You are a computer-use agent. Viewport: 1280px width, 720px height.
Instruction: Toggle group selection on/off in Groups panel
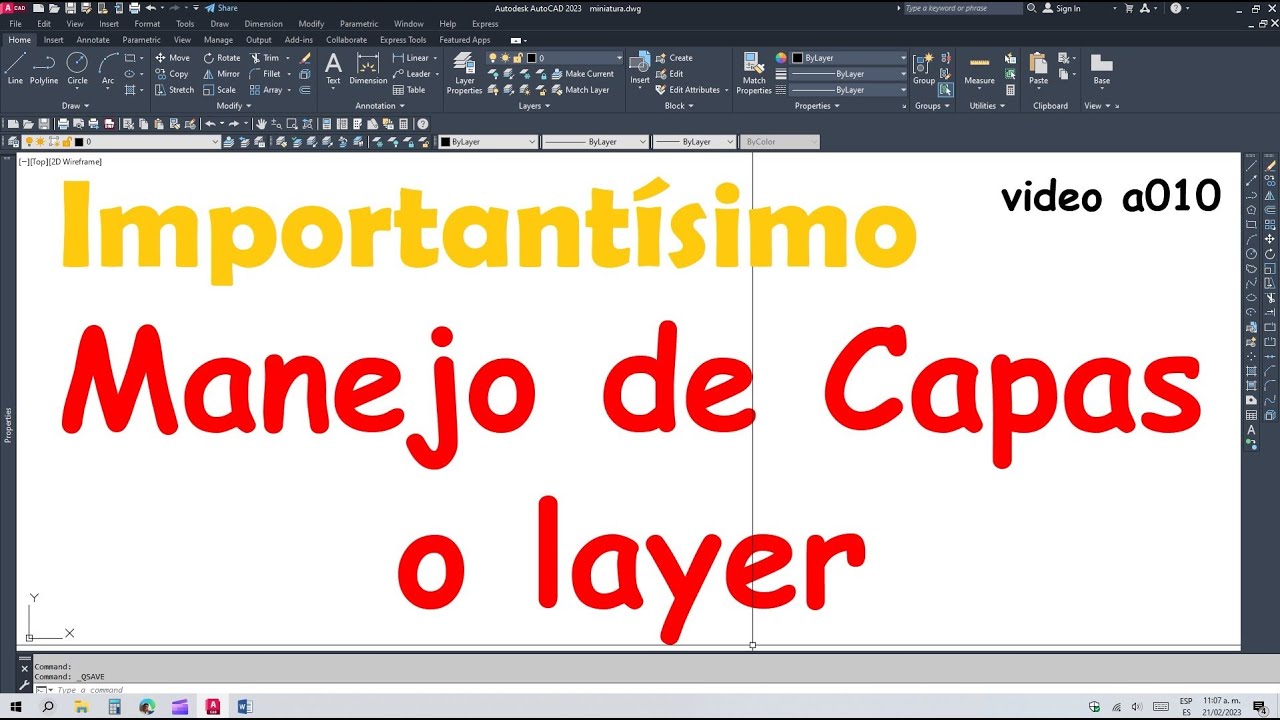click(x=945, y=90)
